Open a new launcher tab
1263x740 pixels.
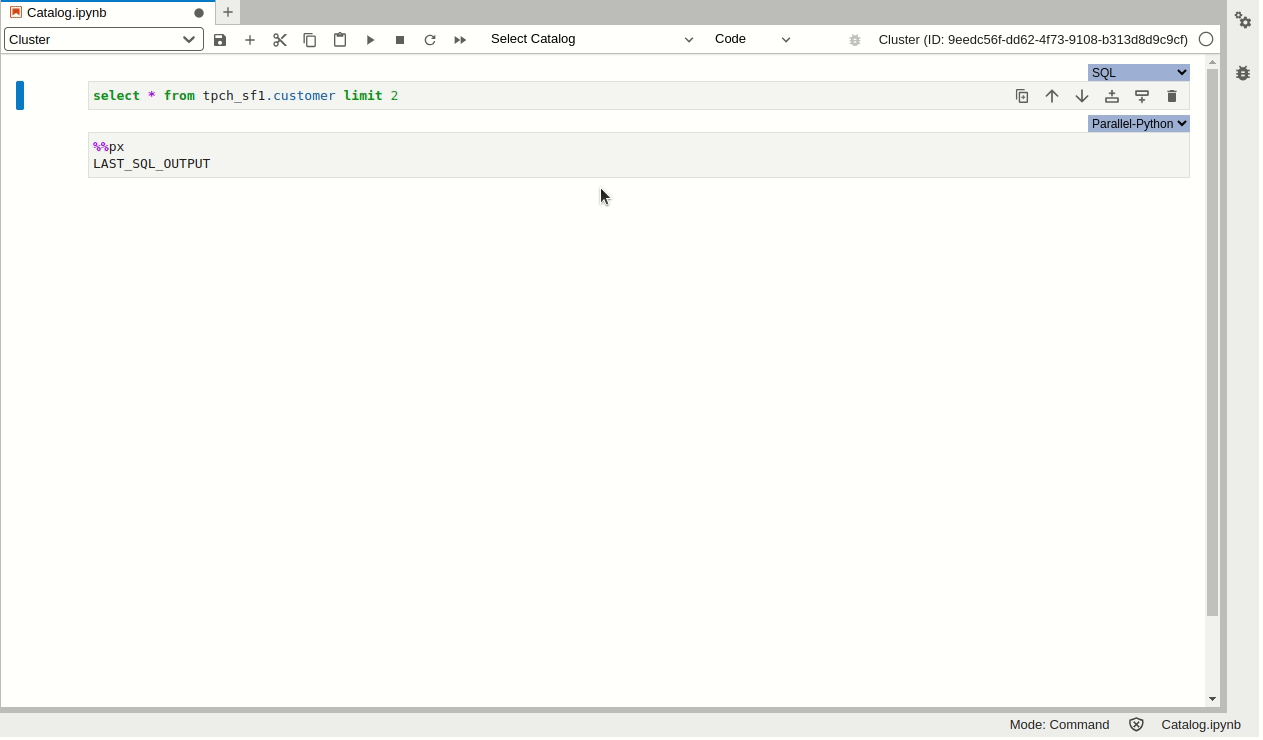pyautogui.click(x=228, y=13)
